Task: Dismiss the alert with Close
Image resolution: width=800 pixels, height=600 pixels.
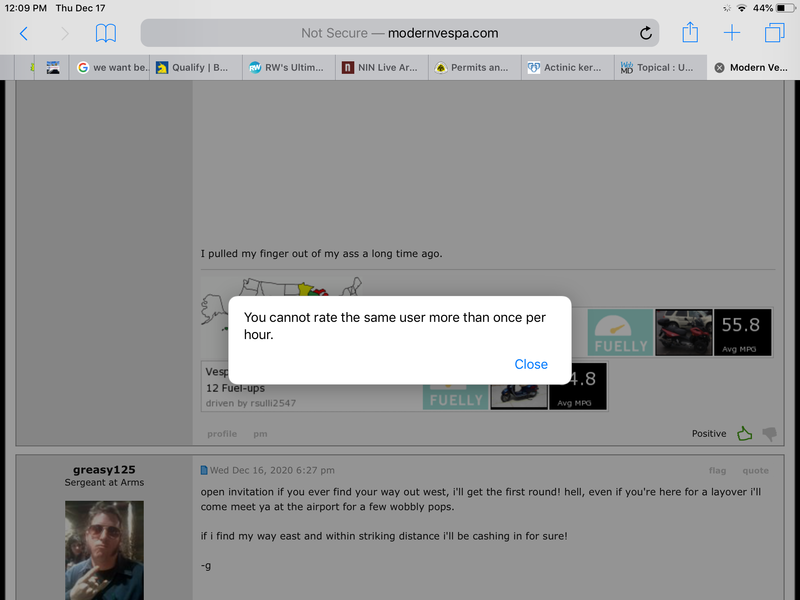Action: 531,364
